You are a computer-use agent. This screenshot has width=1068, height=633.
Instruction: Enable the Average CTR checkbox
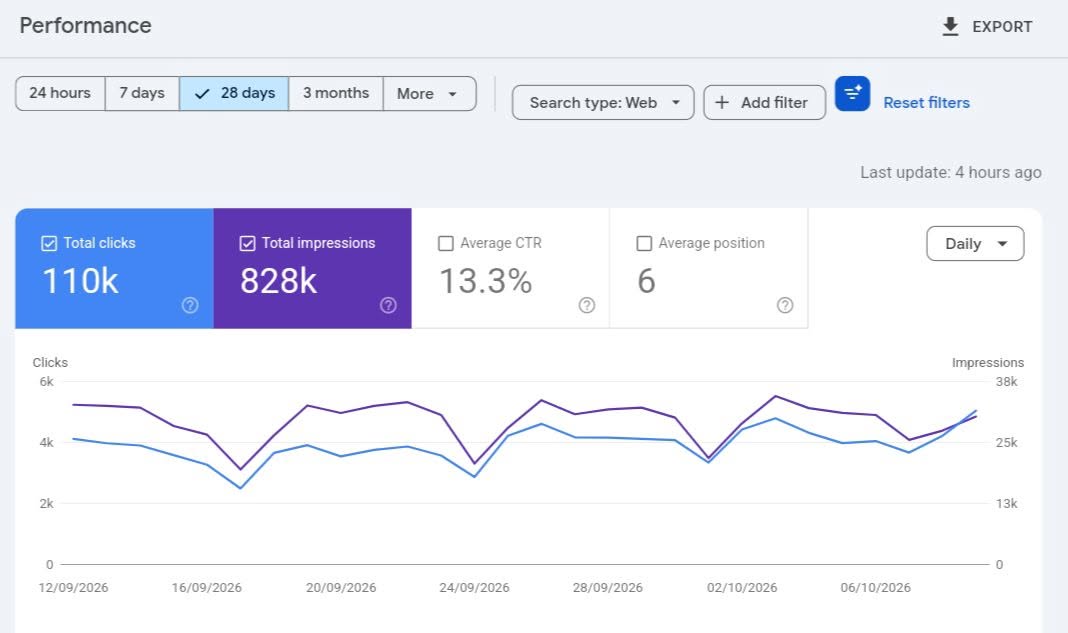[445, 243]
